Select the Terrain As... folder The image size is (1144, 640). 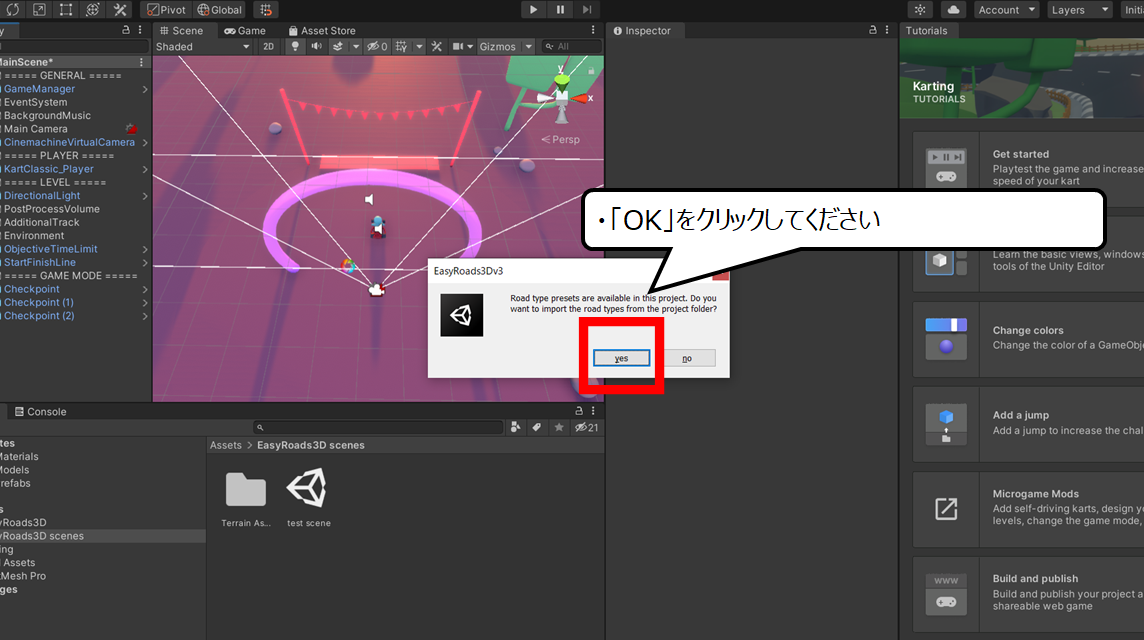246,498
